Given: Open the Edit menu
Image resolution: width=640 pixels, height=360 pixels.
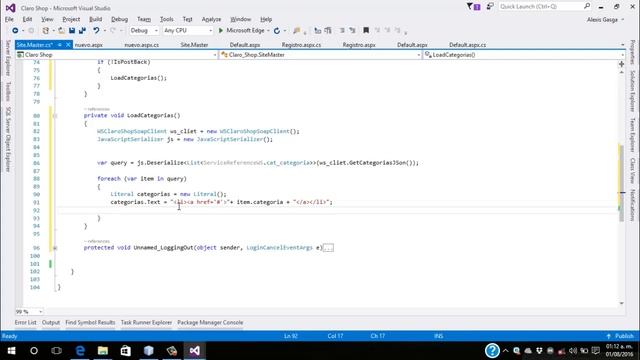Looking at the screenshot, I should point(27,19).
